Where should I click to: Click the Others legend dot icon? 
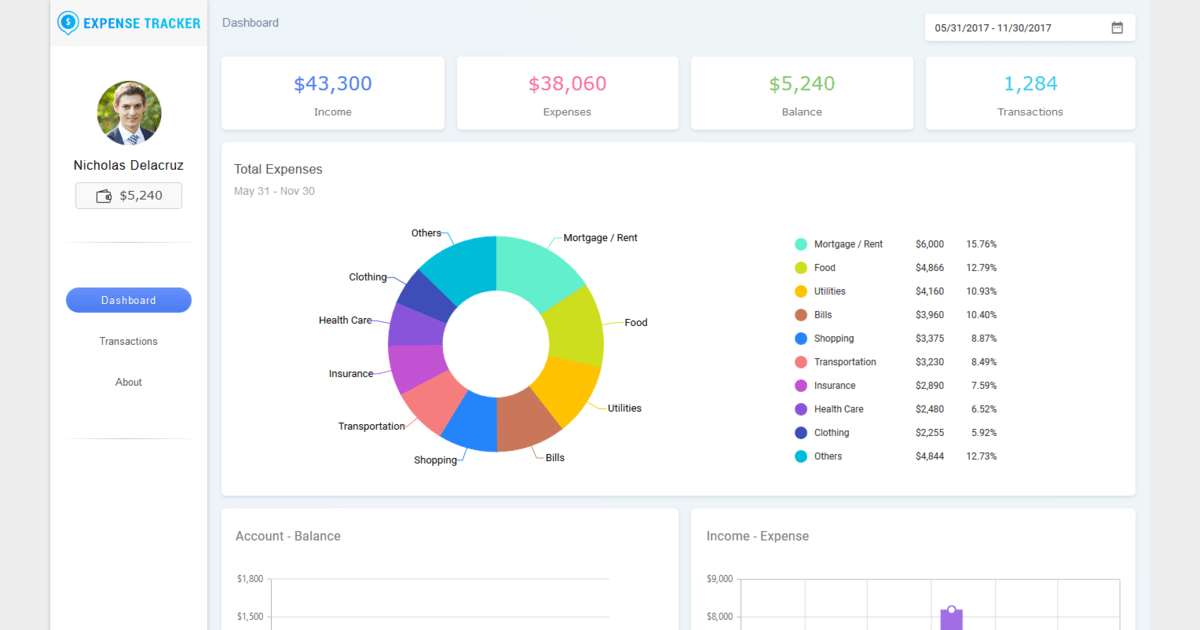click(x=801, y=457)
